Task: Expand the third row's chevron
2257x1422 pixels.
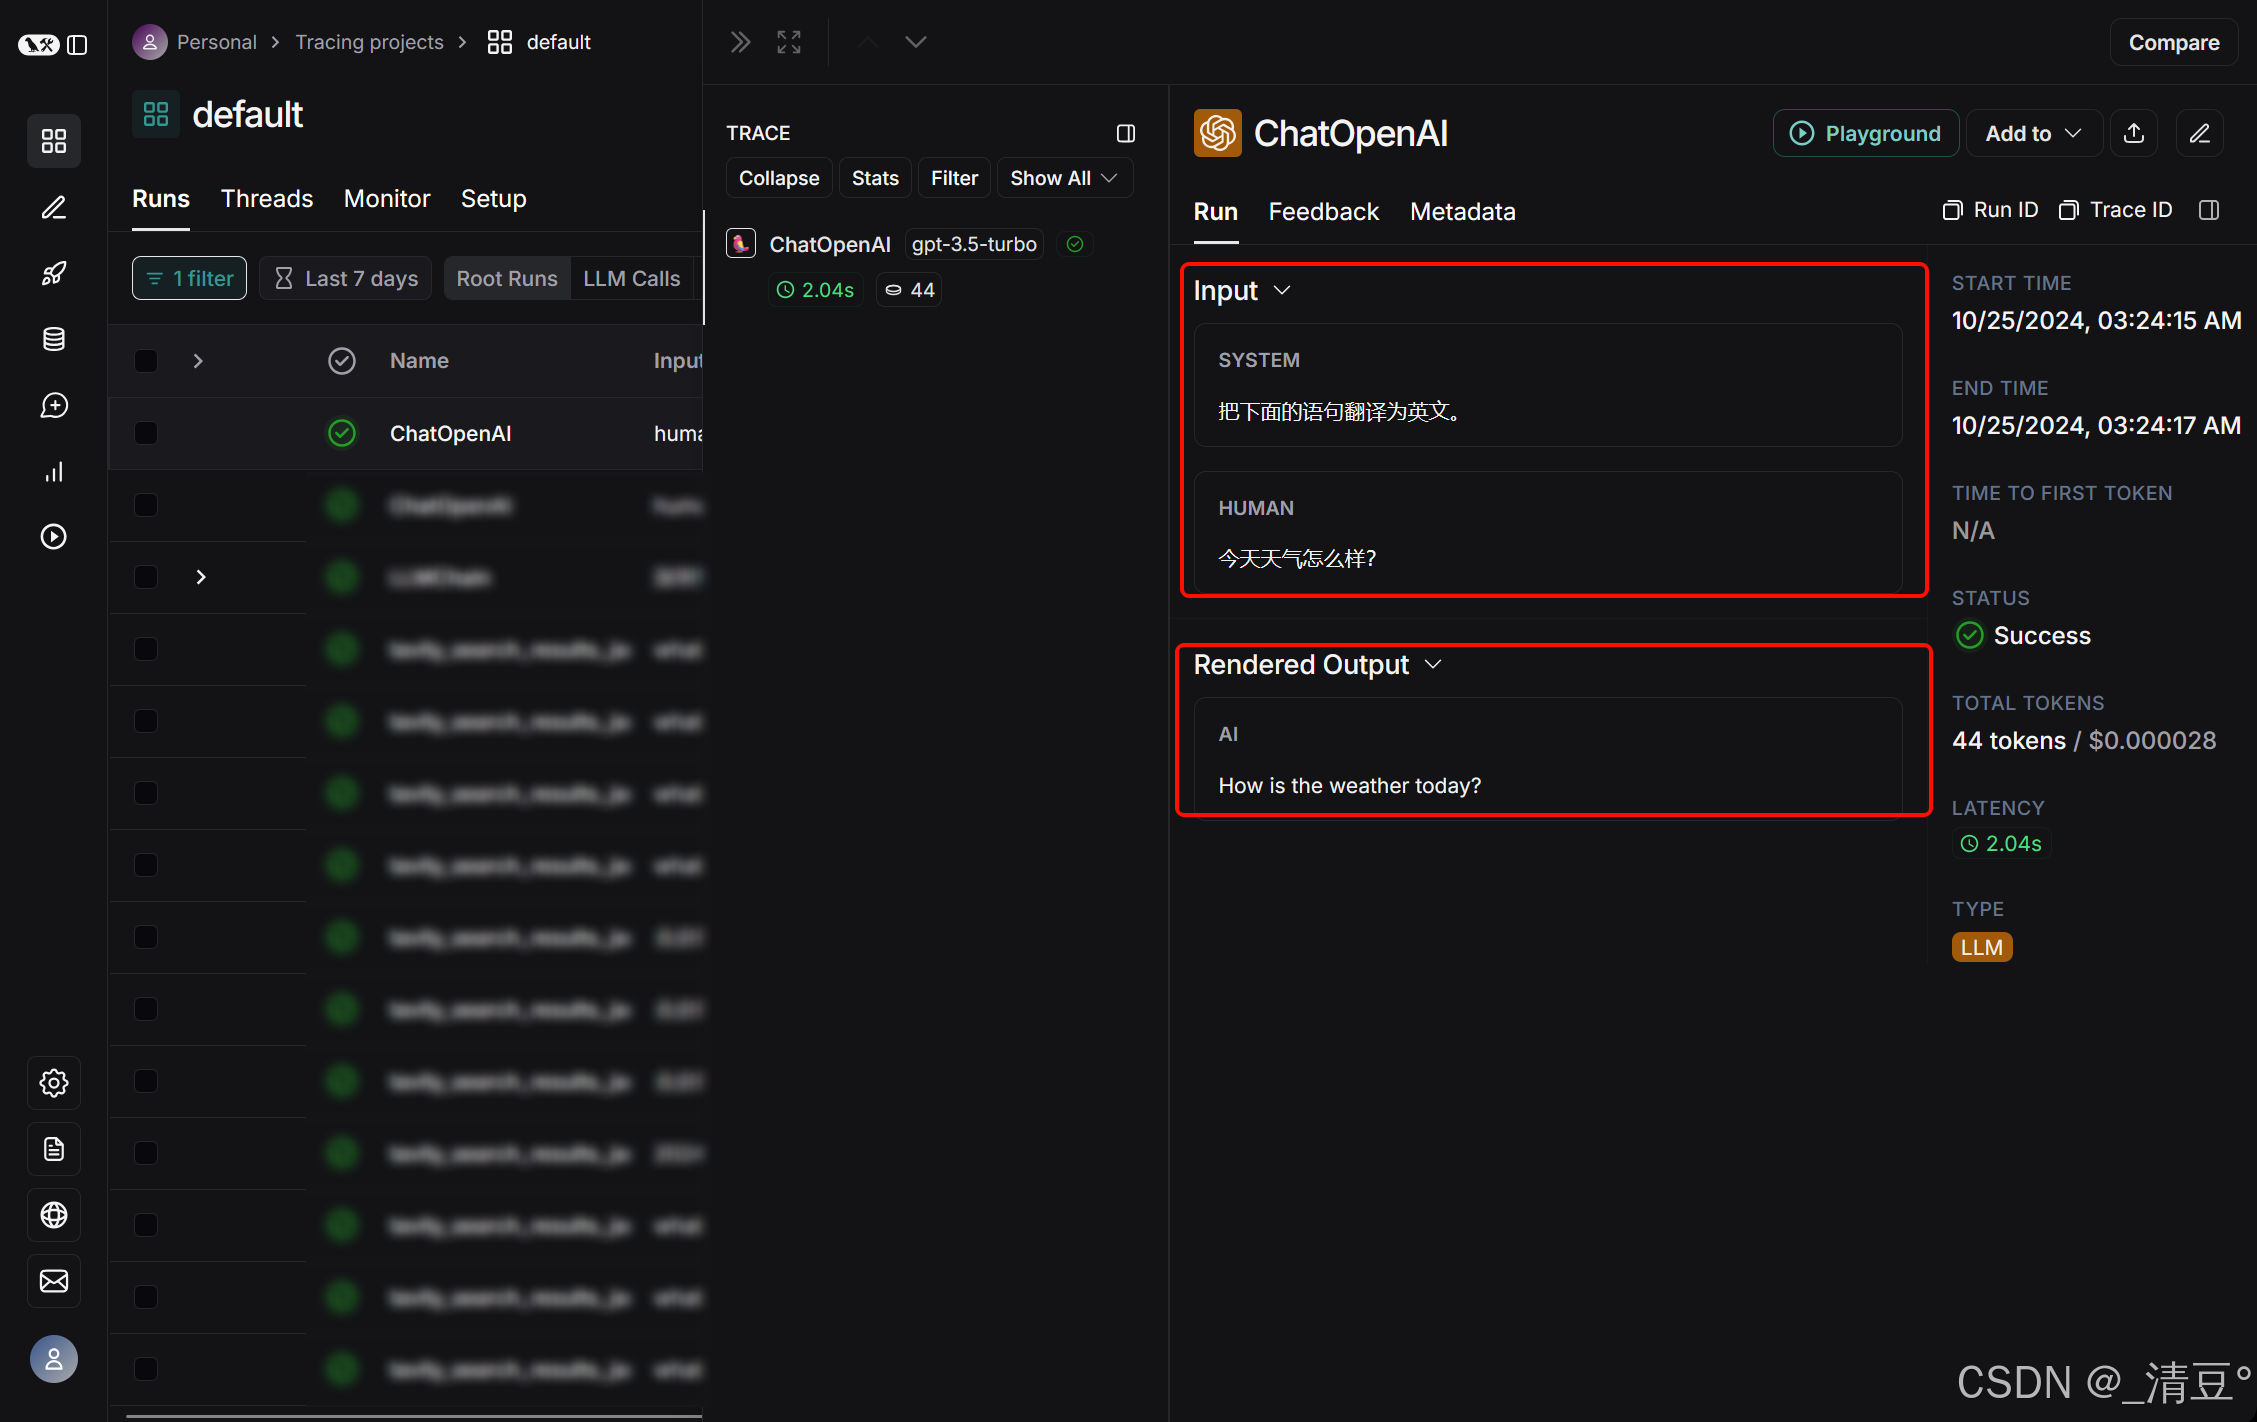Action: pyautogui.click(x=201, y=577)
